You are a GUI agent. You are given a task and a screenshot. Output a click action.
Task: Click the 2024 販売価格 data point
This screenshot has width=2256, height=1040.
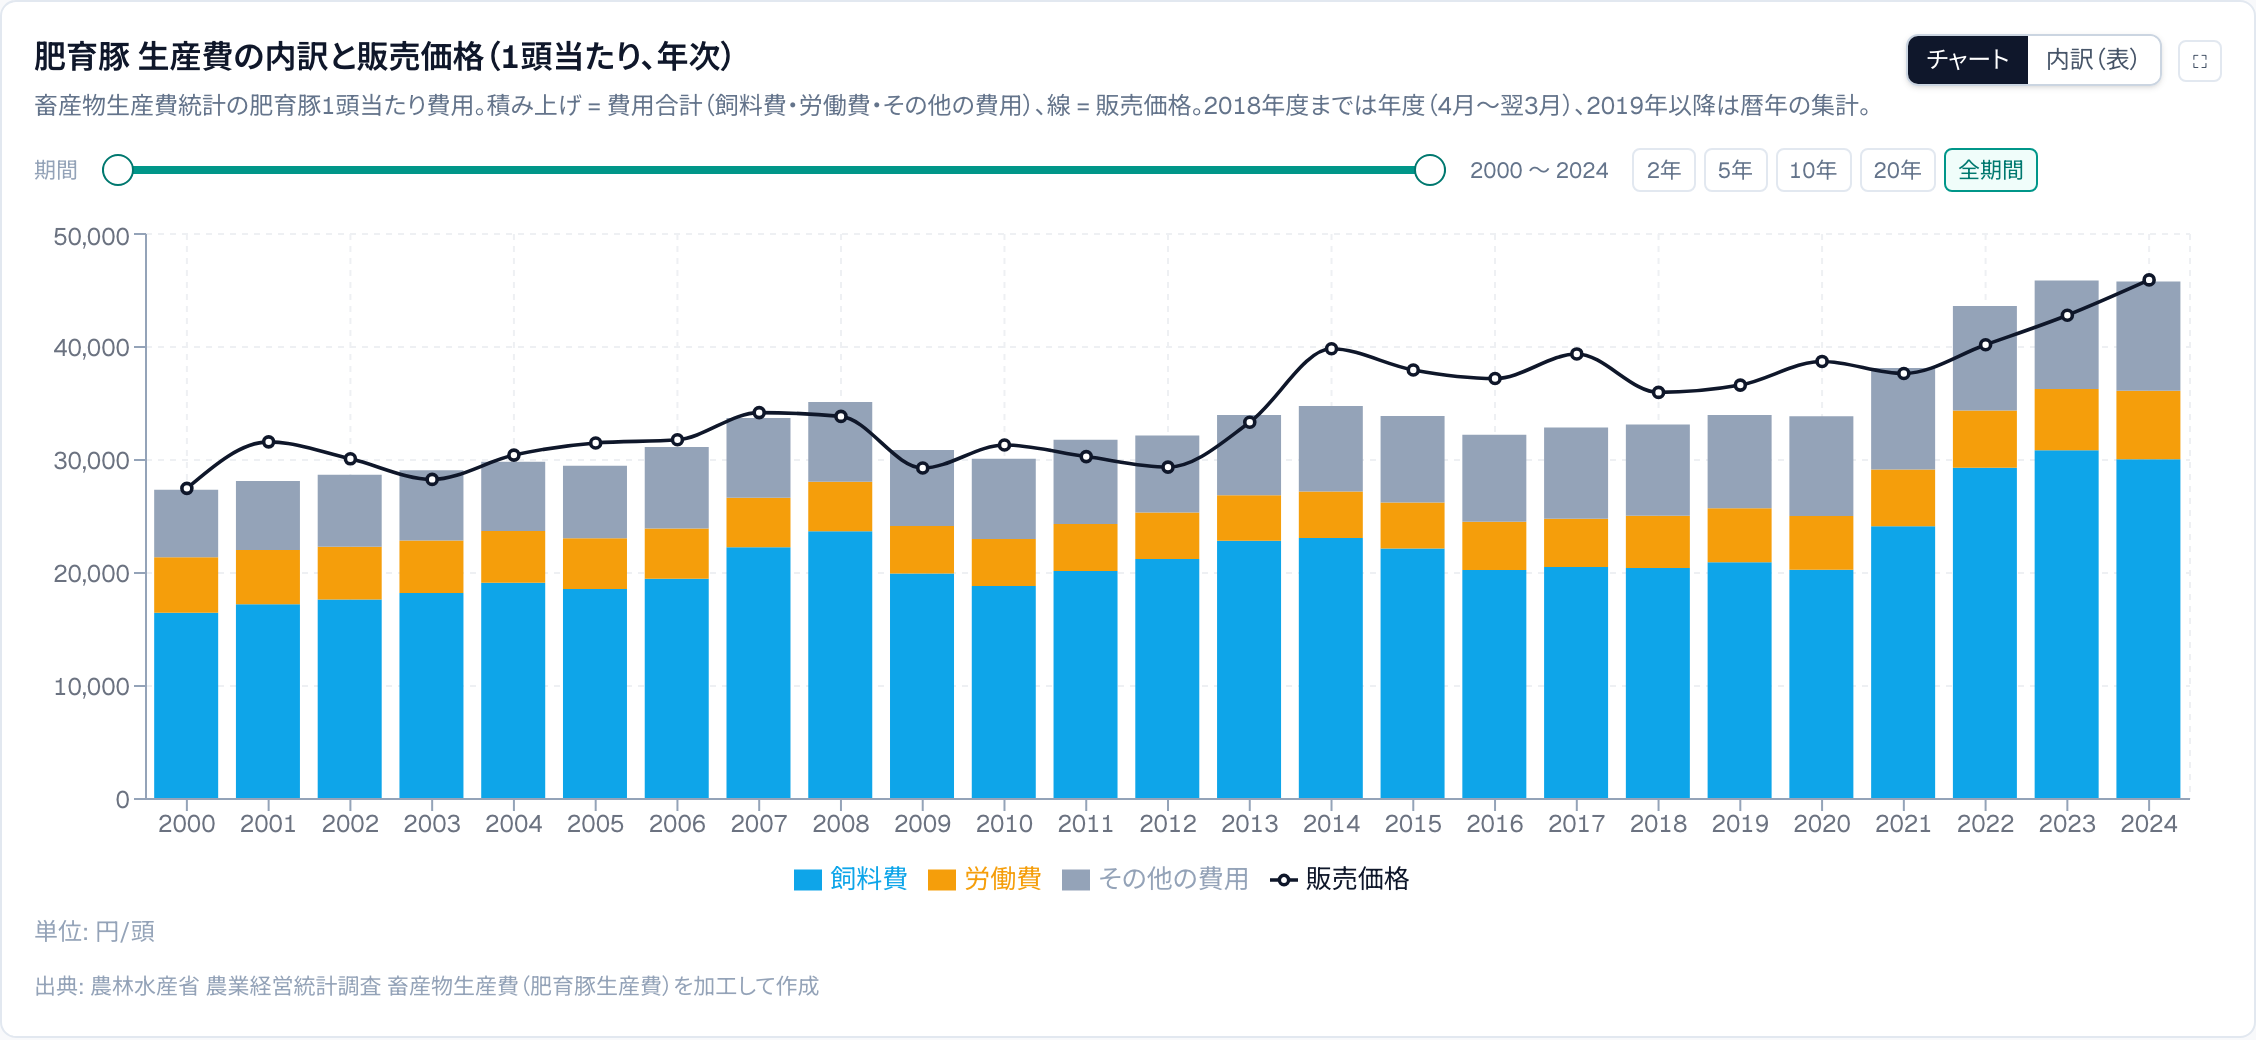[x=2149, y=280]
